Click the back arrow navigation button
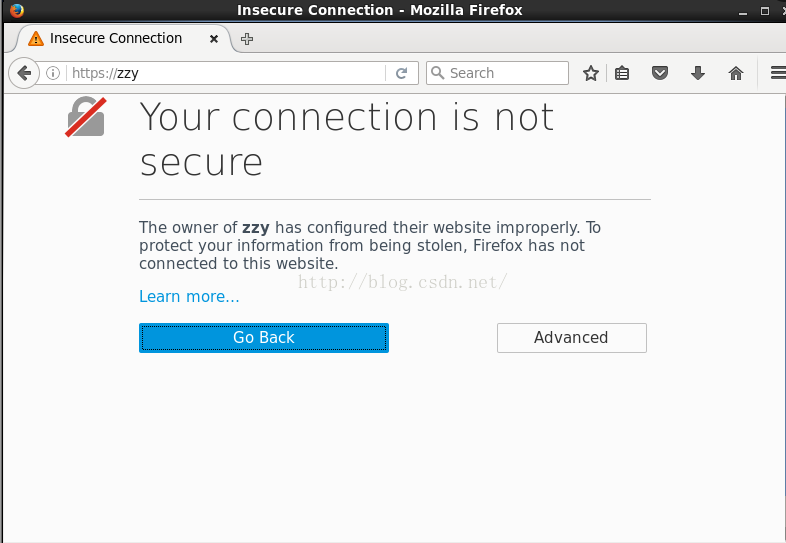Image resolution: width=786 pixels, height=543 pixels. point(24,73)
